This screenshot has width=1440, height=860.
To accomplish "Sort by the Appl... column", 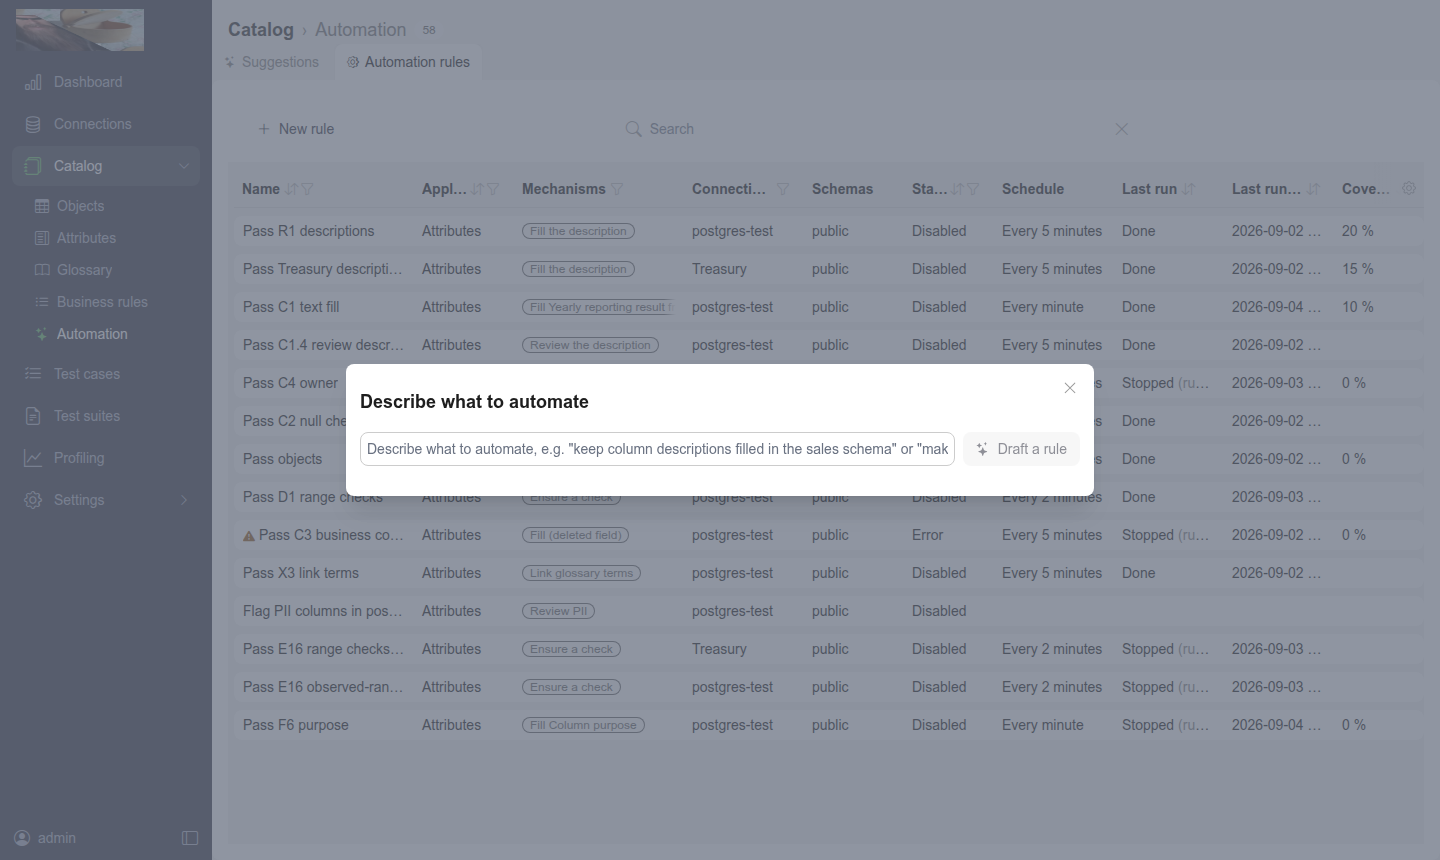I will pos(477,189).
